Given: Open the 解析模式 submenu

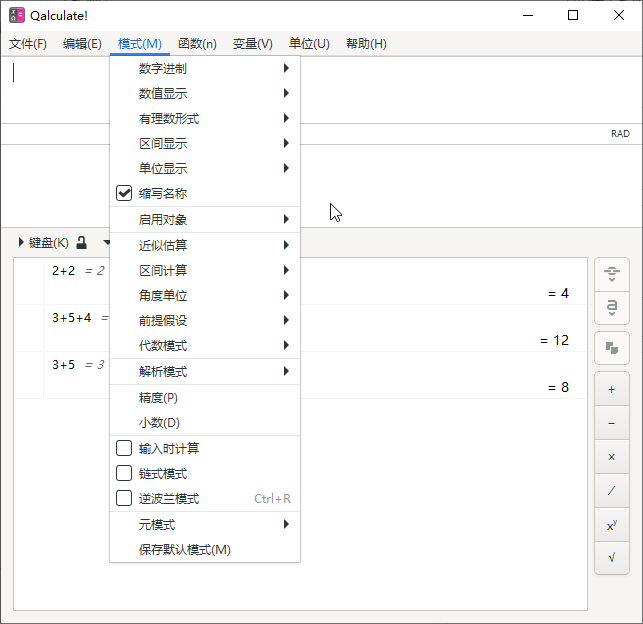Looking at the screenshot, I should coord(205,371).
